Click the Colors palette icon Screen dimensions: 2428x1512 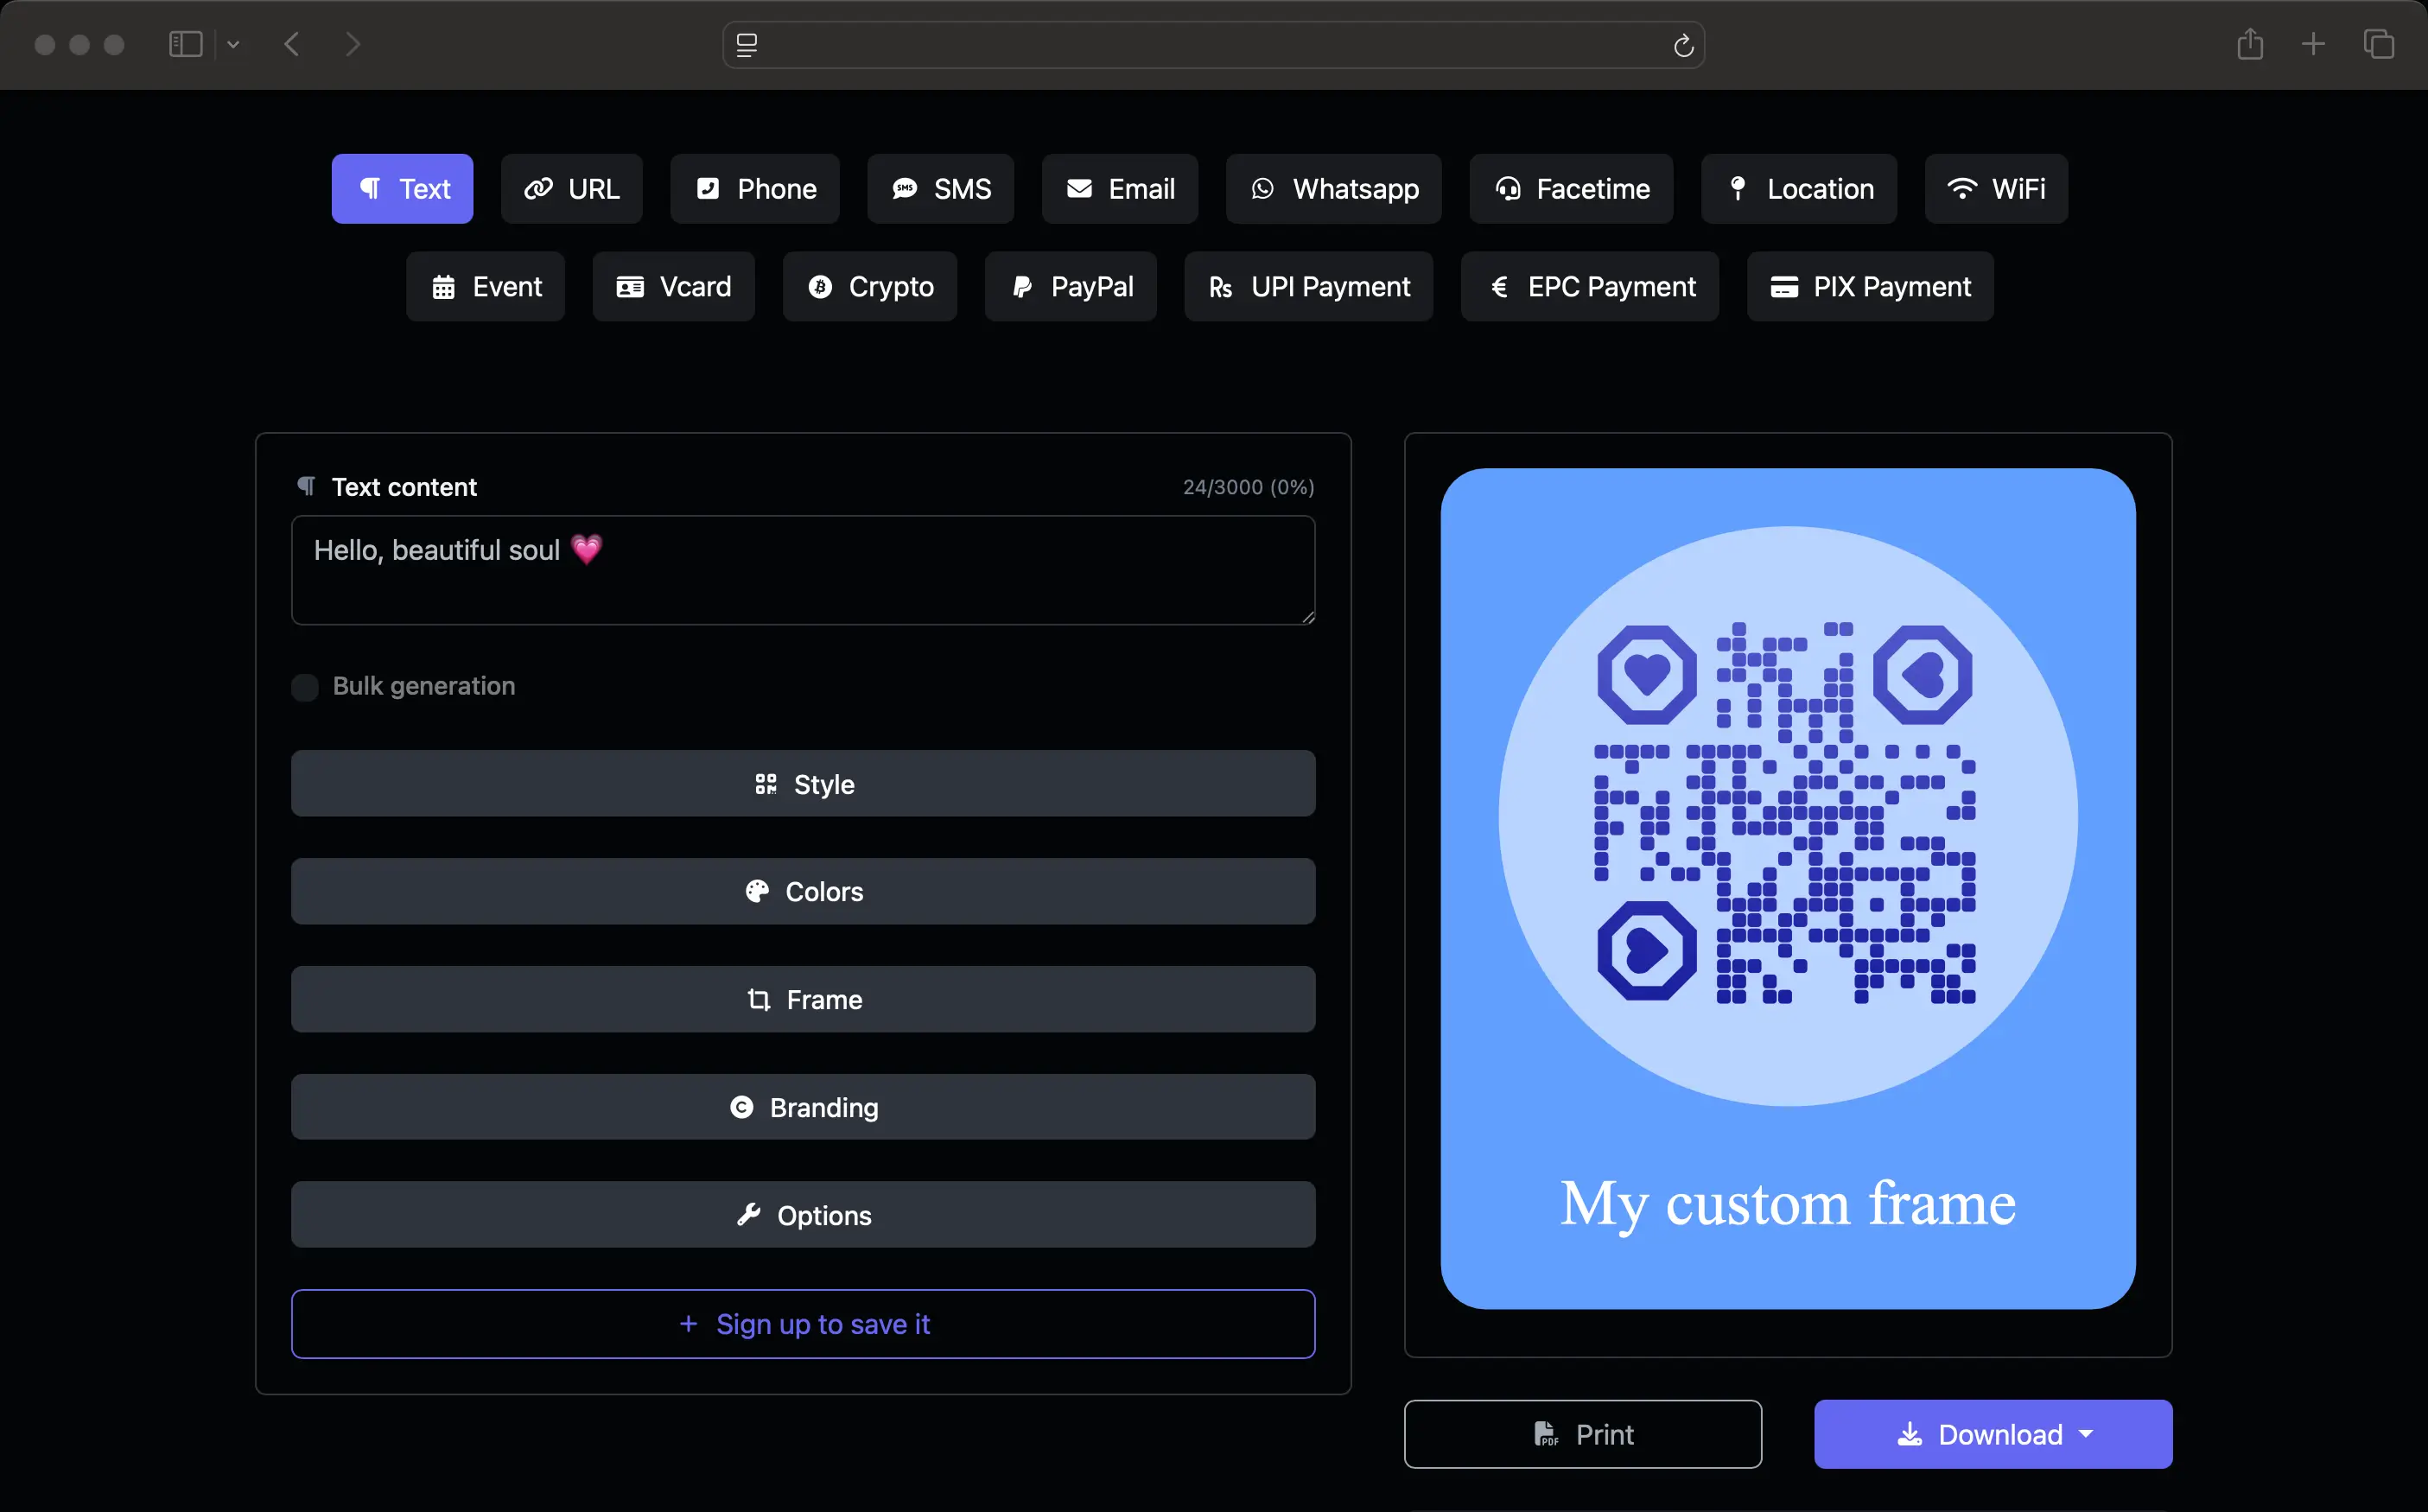pos(758,891)
